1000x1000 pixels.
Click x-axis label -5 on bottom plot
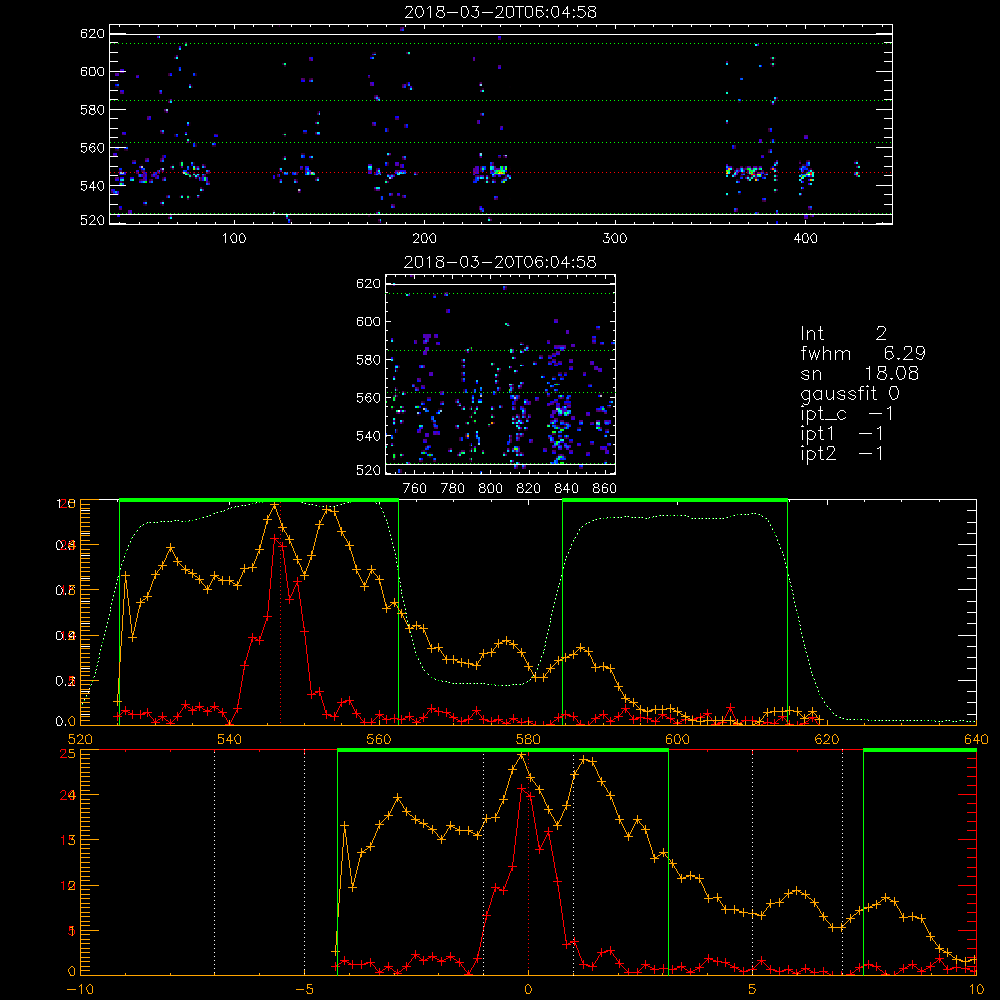(304, 989)
